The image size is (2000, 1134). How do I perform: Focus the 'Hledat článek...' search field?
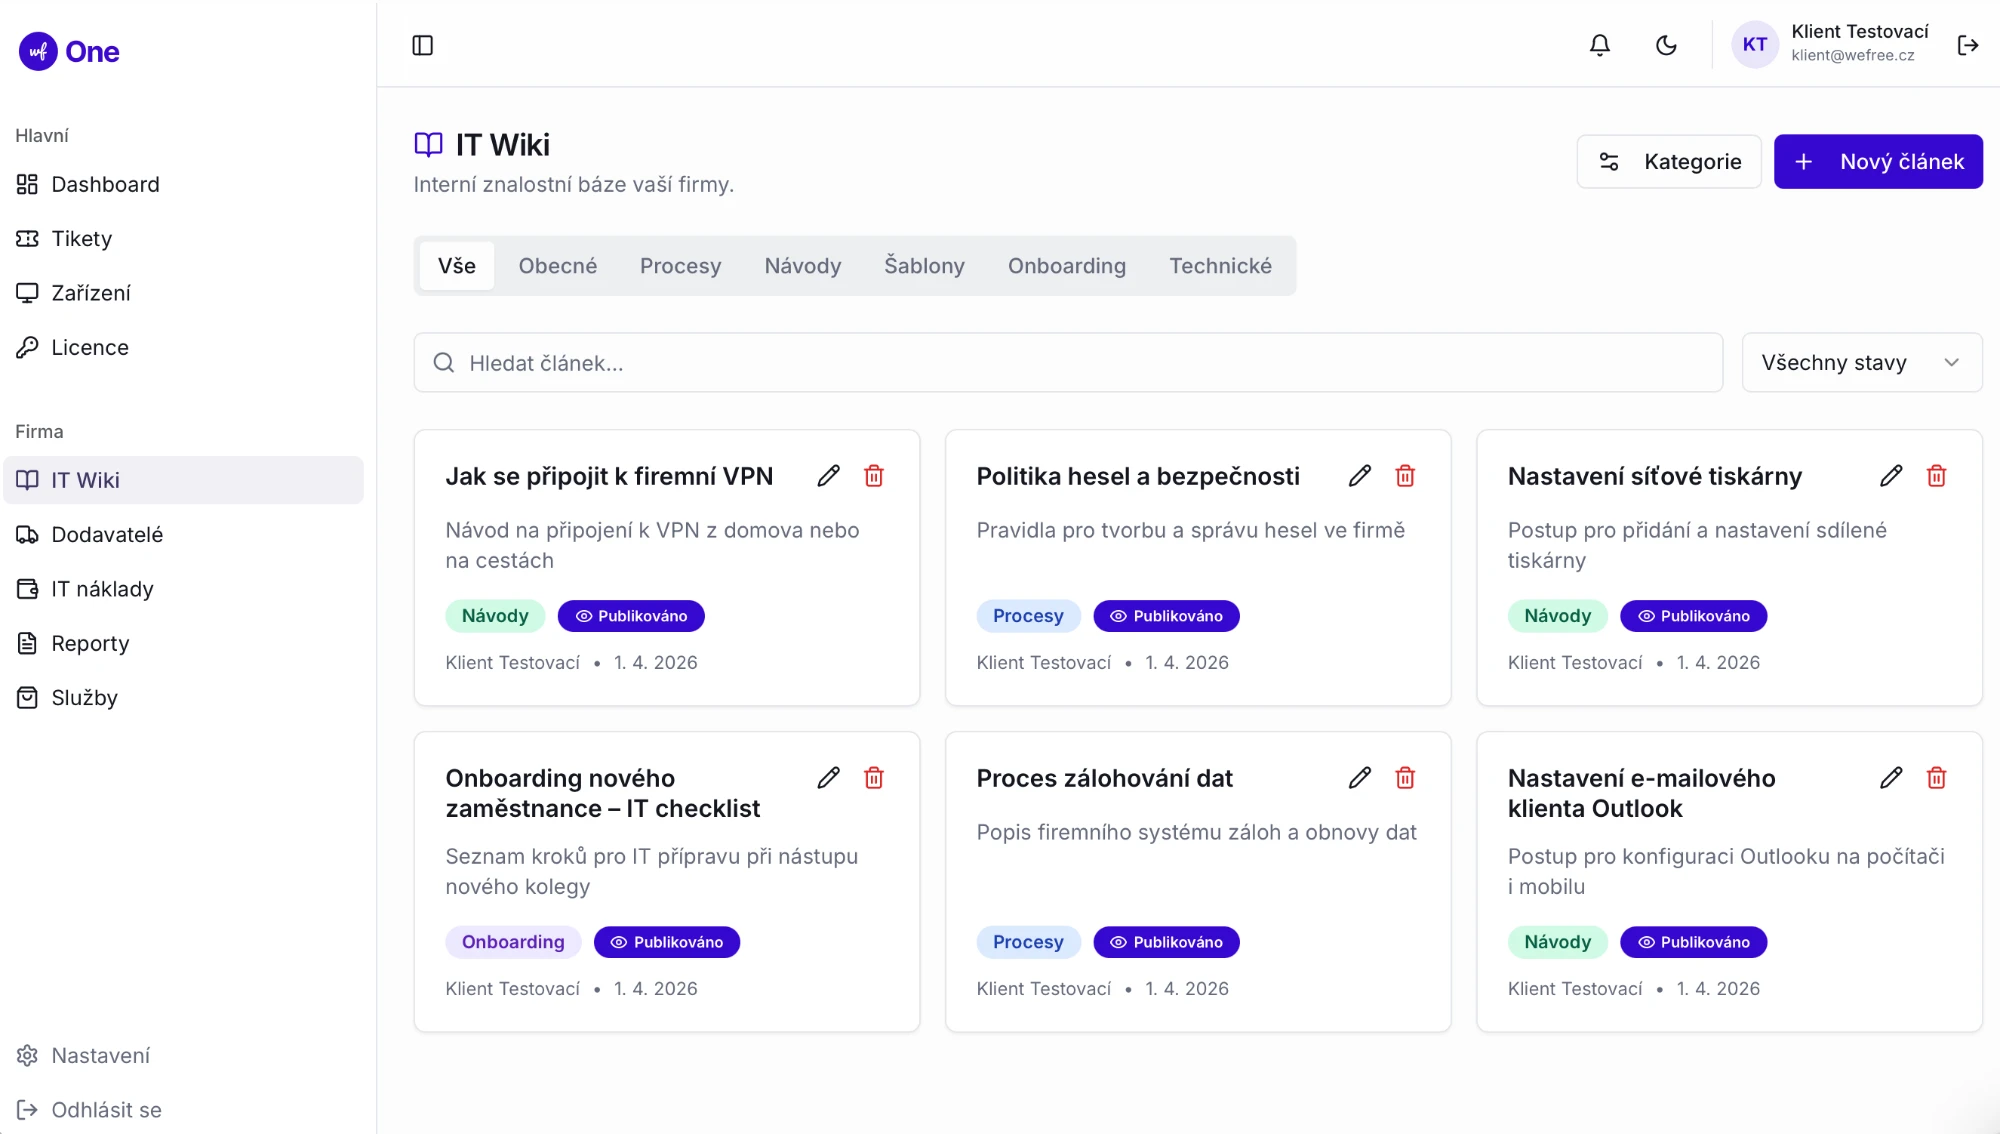pos(1068,363)
